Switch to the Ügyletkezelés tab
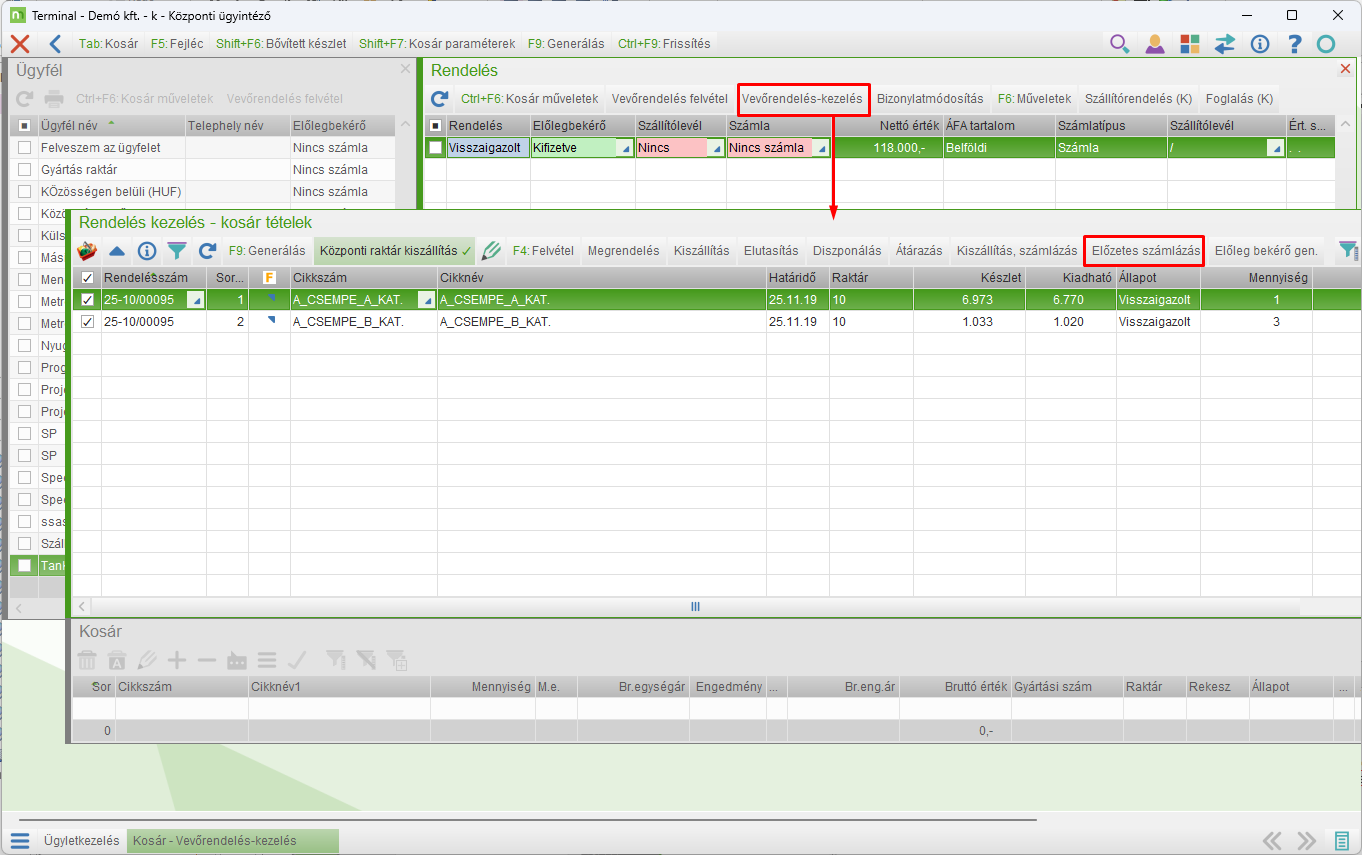 click(82, 841)
